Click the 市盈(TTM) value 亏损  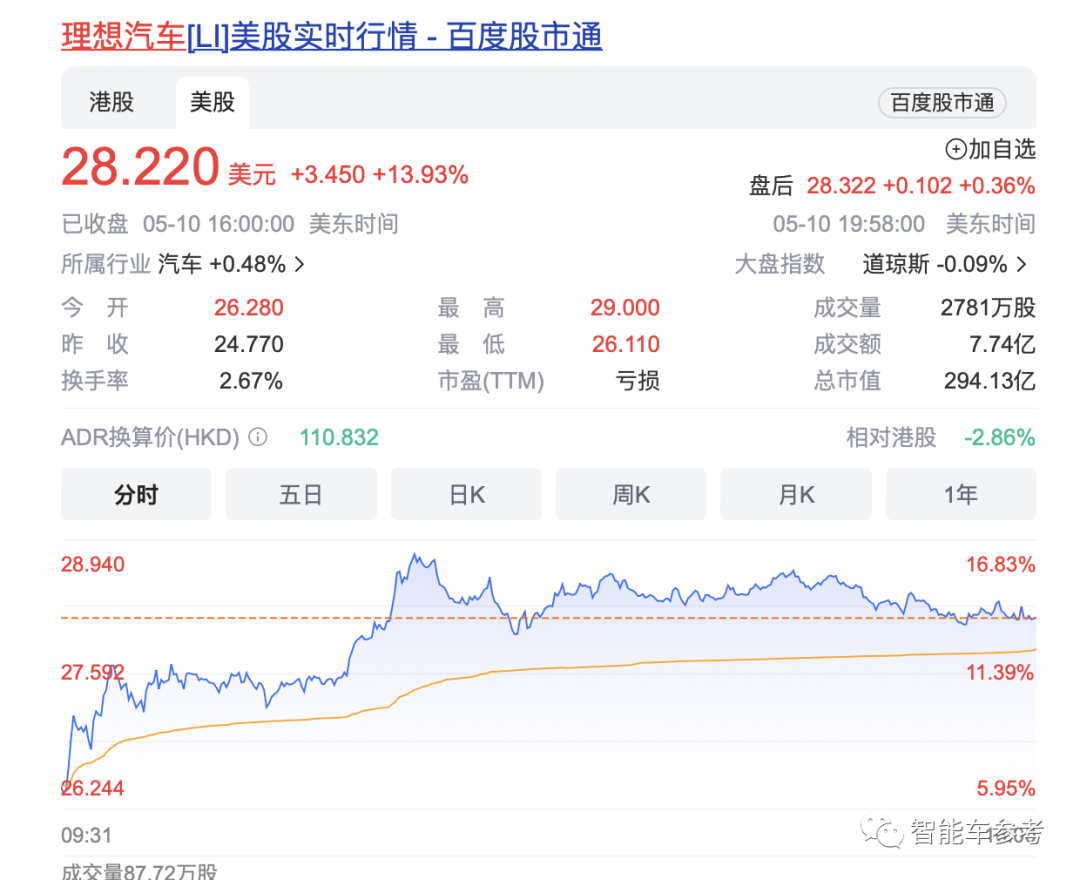[x=637, y=381]
